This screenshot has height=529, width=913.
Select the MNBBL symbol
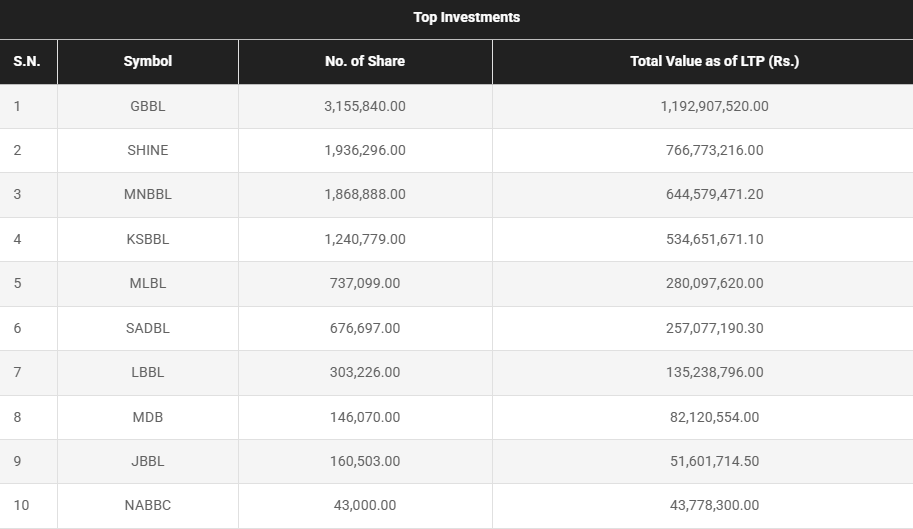click(x=148, y=194)
